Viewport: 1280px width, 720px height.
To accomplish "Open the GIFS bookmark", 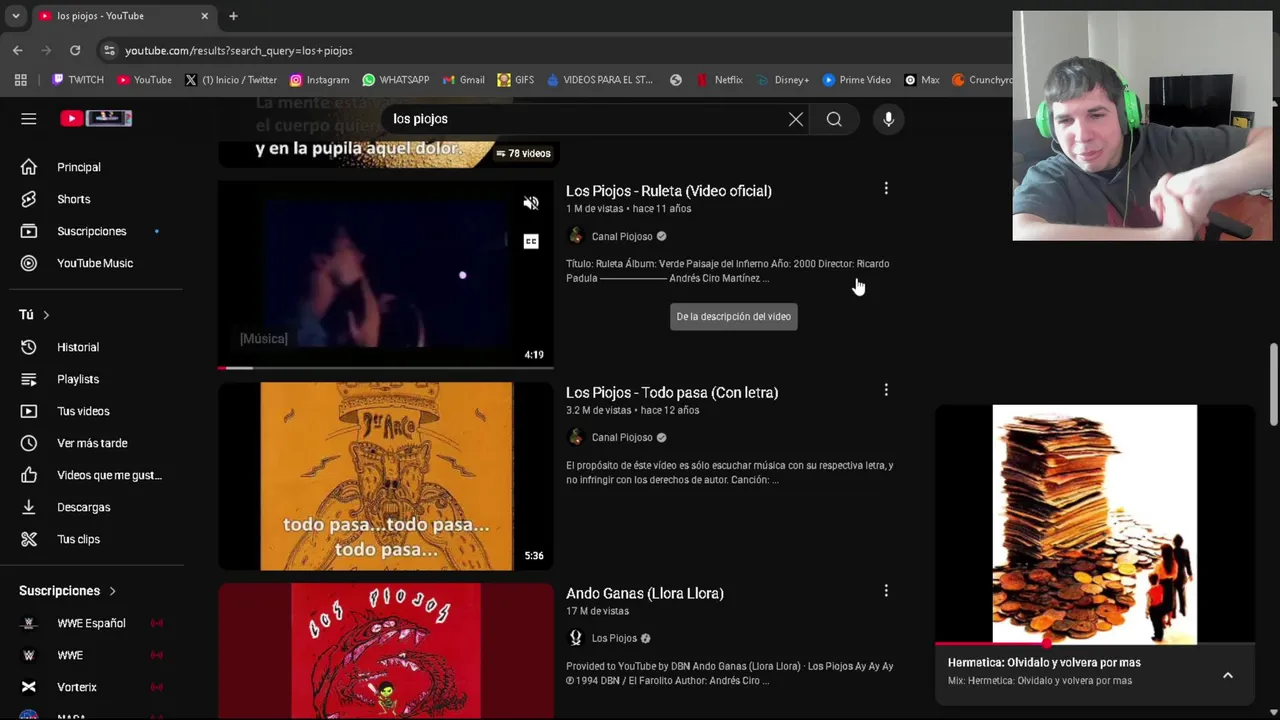I will click(516, 80).
